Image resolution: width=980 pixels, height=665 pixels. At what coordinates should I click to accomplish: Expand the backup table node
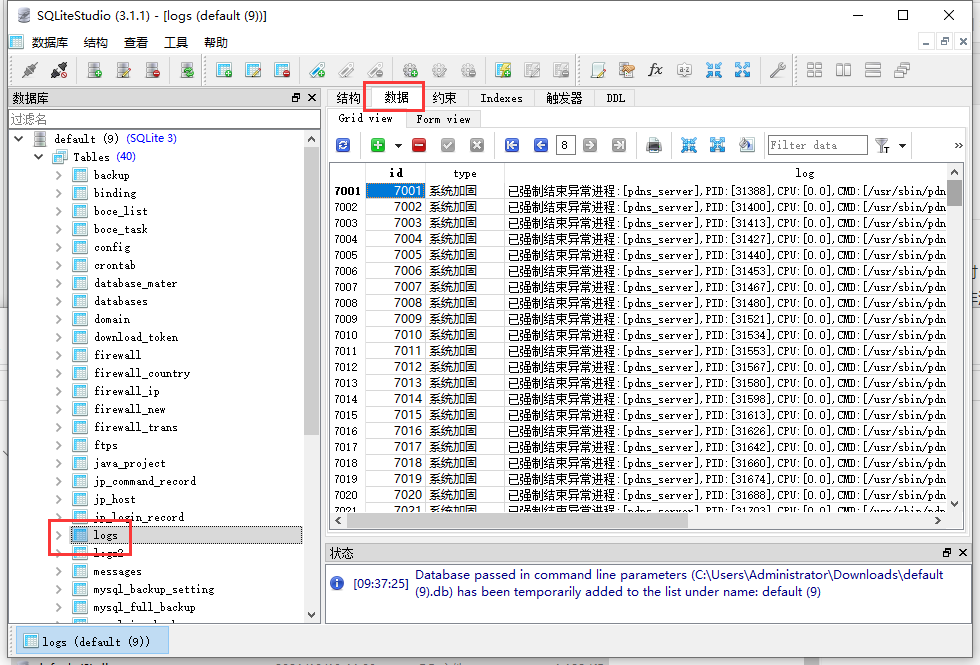pyautogui.click(x=59, y=175)
